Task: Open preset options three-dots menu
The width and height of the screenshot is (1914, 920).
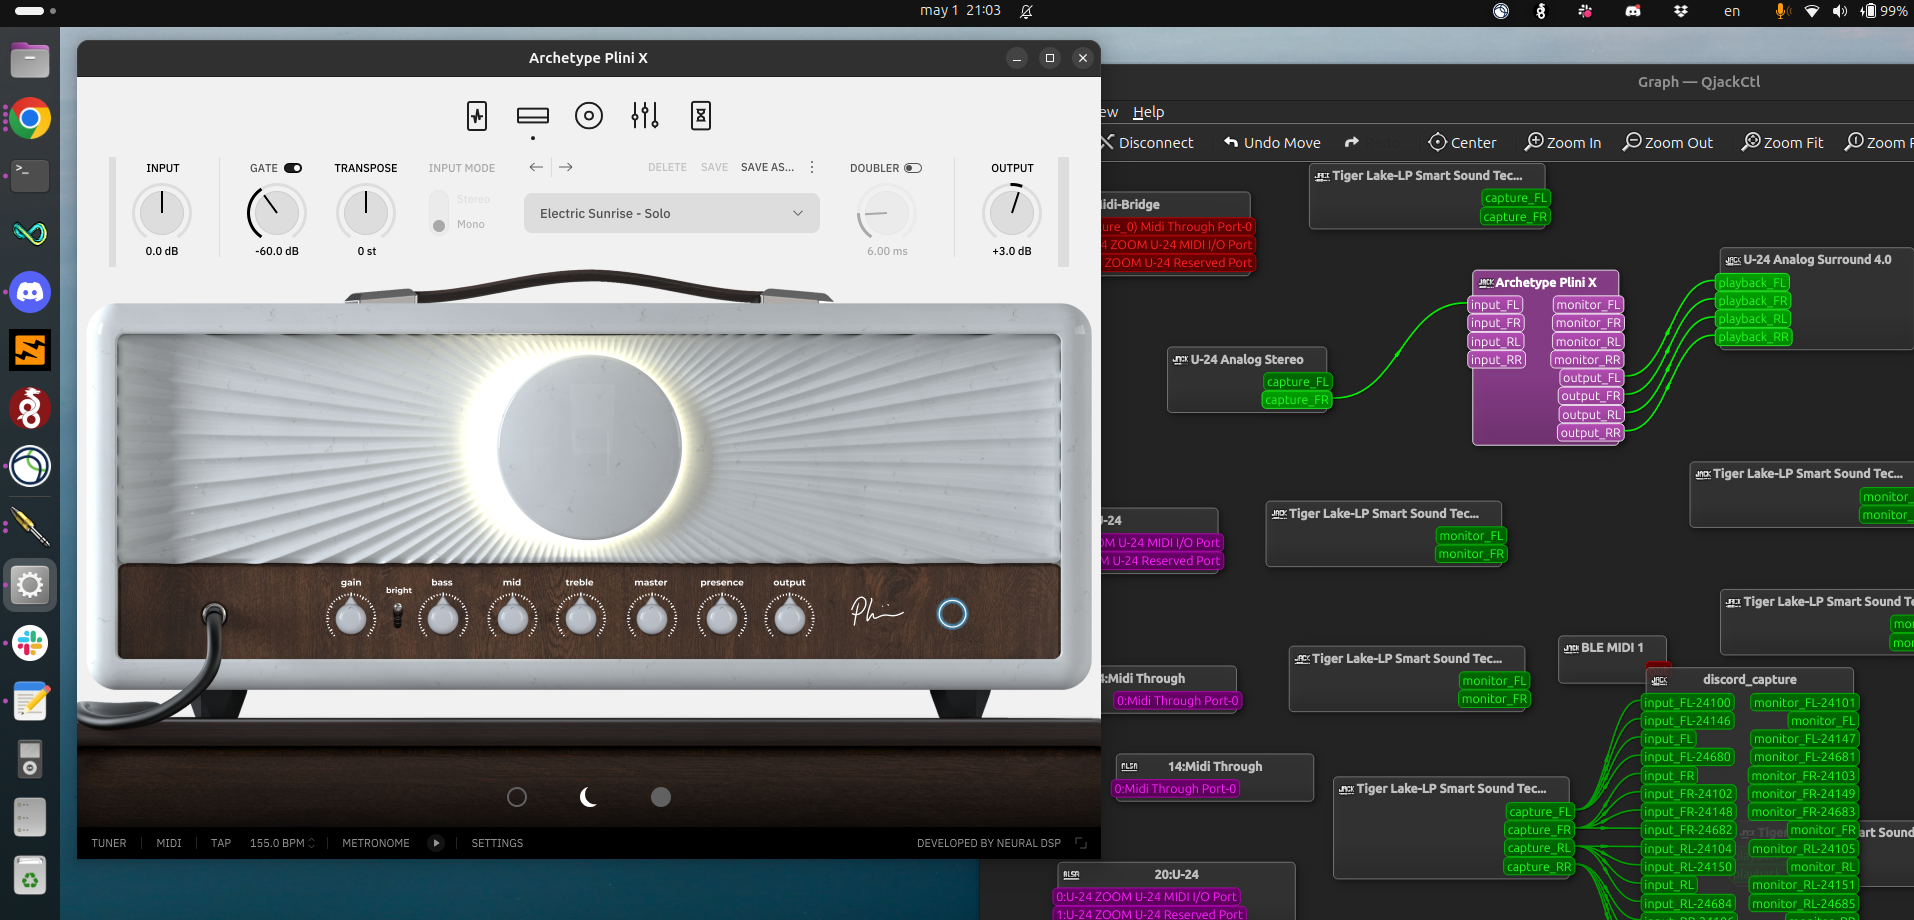Action: [x=812, y=167]
